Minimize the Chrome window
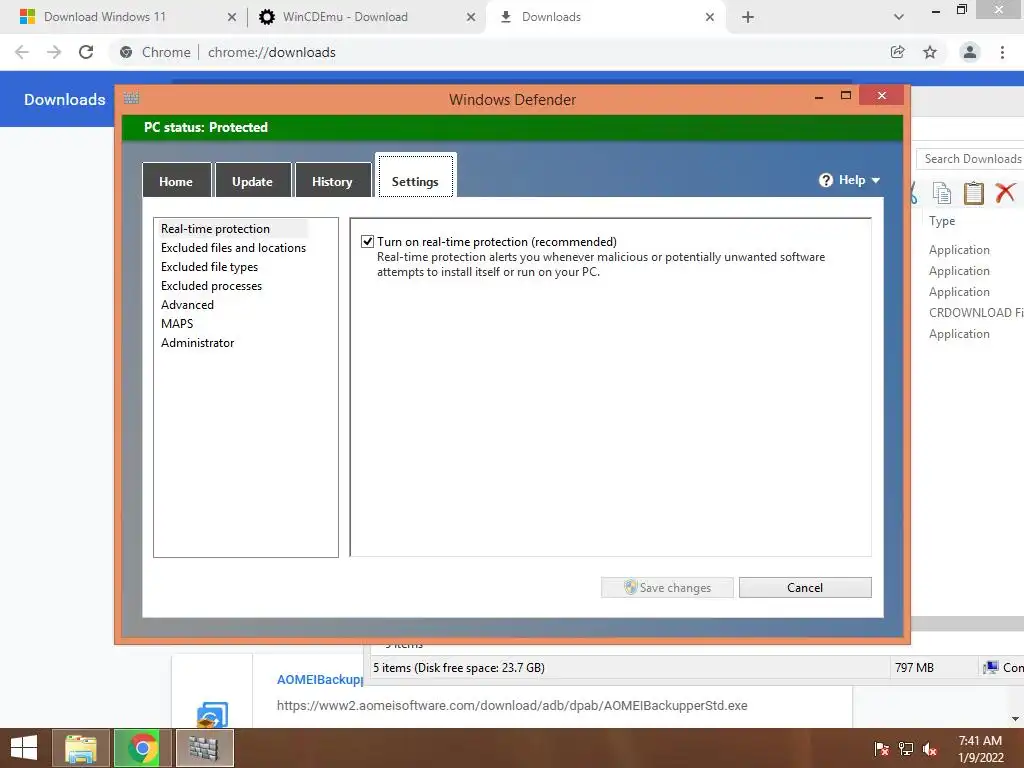The height and width of the screenshot is (768, 1024). coord(936,10)
